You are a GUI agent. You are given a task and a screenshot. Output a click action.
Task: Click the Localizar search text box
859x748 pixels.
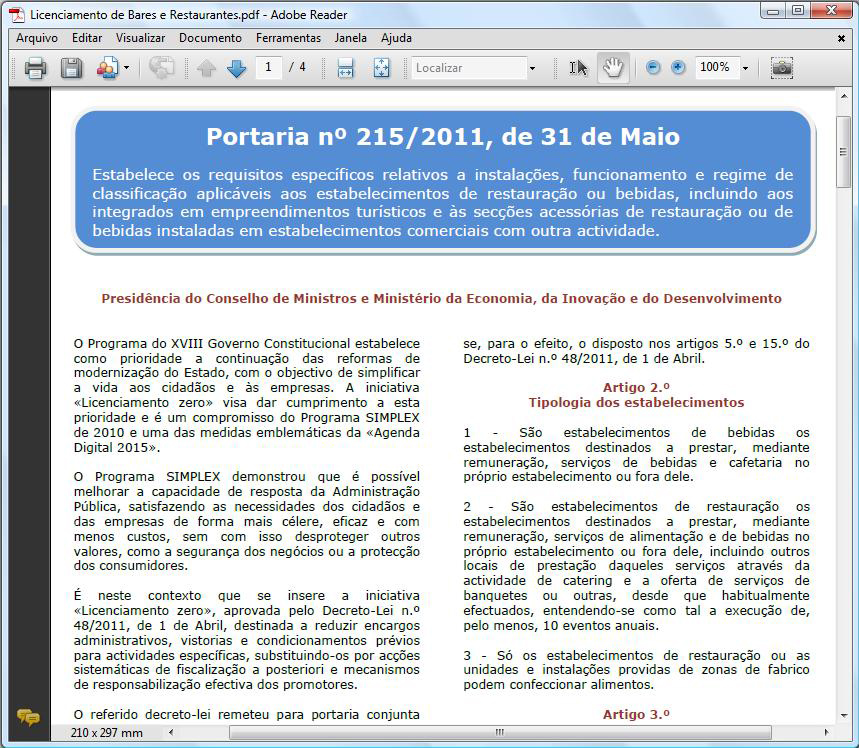pos(468,68)
